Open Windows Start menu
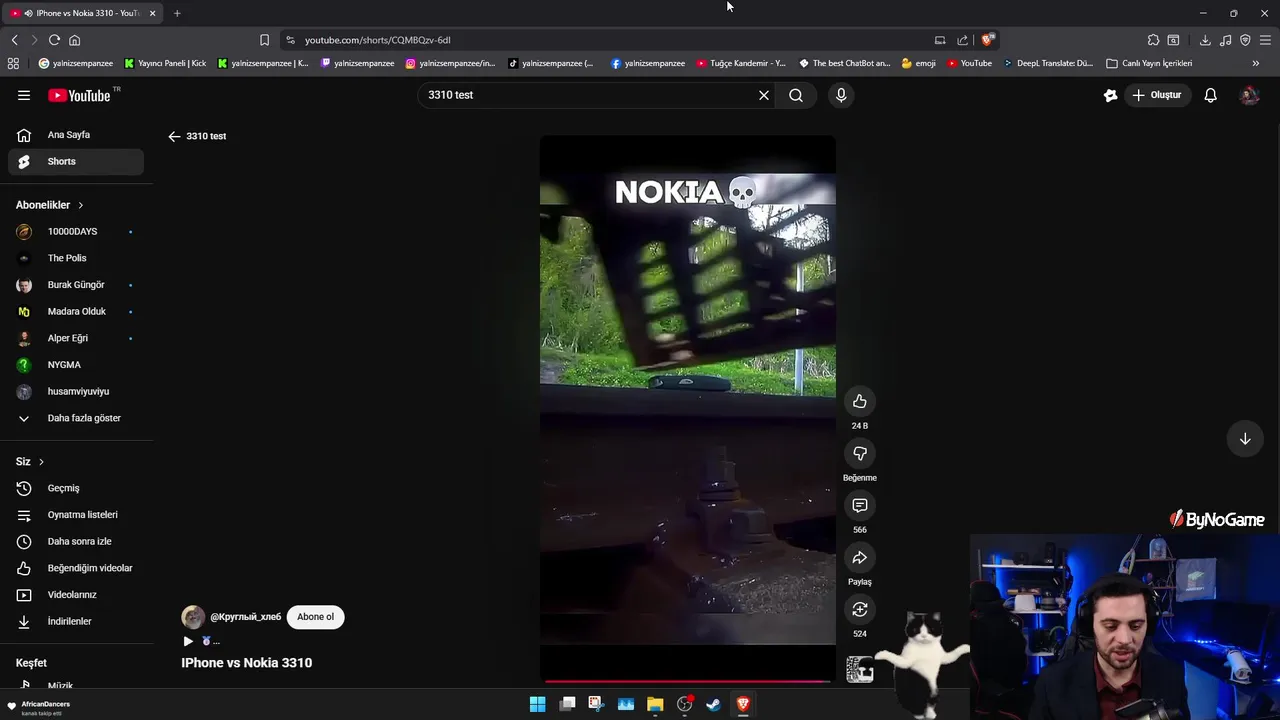1280x720 pixels. [x=537, y=704]
